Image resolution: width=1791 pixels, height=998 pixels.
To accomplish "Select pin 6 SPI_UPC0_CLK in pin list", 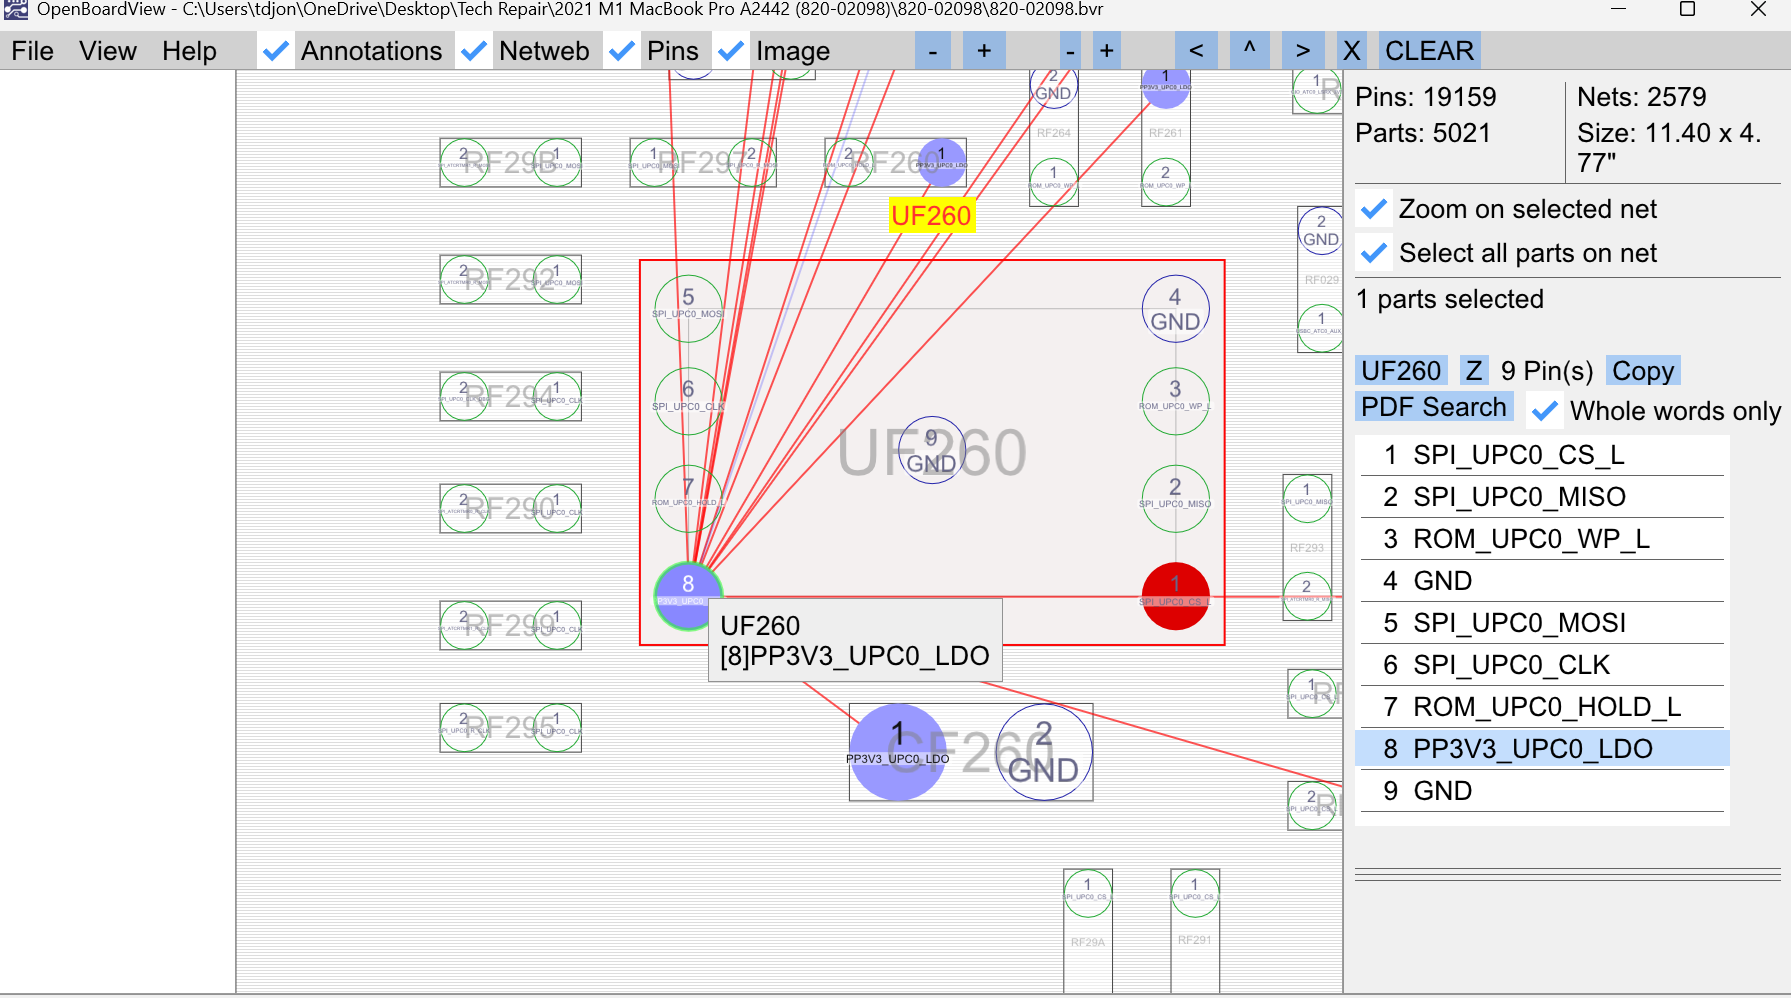I will (x=1542, y=665).
